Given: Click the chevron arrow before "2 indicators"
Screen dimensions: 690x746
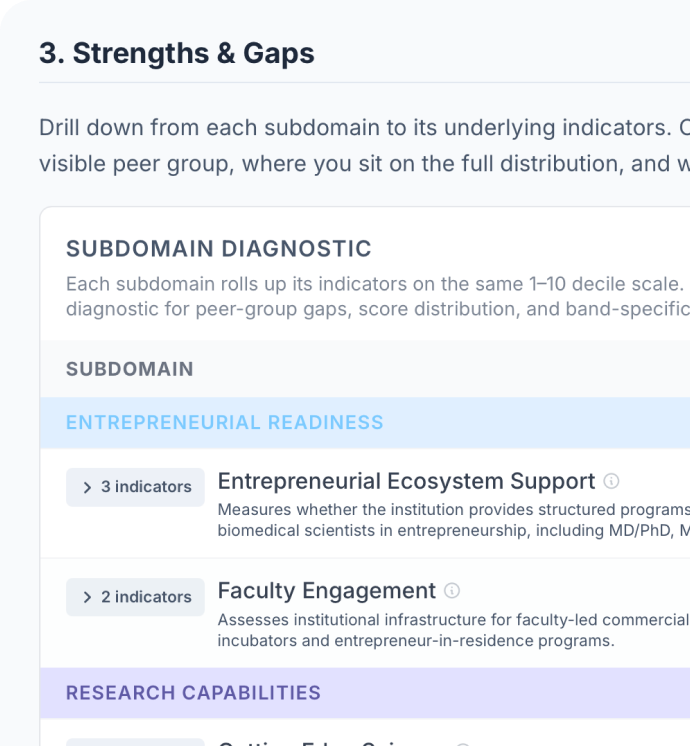Looking at the screenshot, I should (x=87, y=597).
